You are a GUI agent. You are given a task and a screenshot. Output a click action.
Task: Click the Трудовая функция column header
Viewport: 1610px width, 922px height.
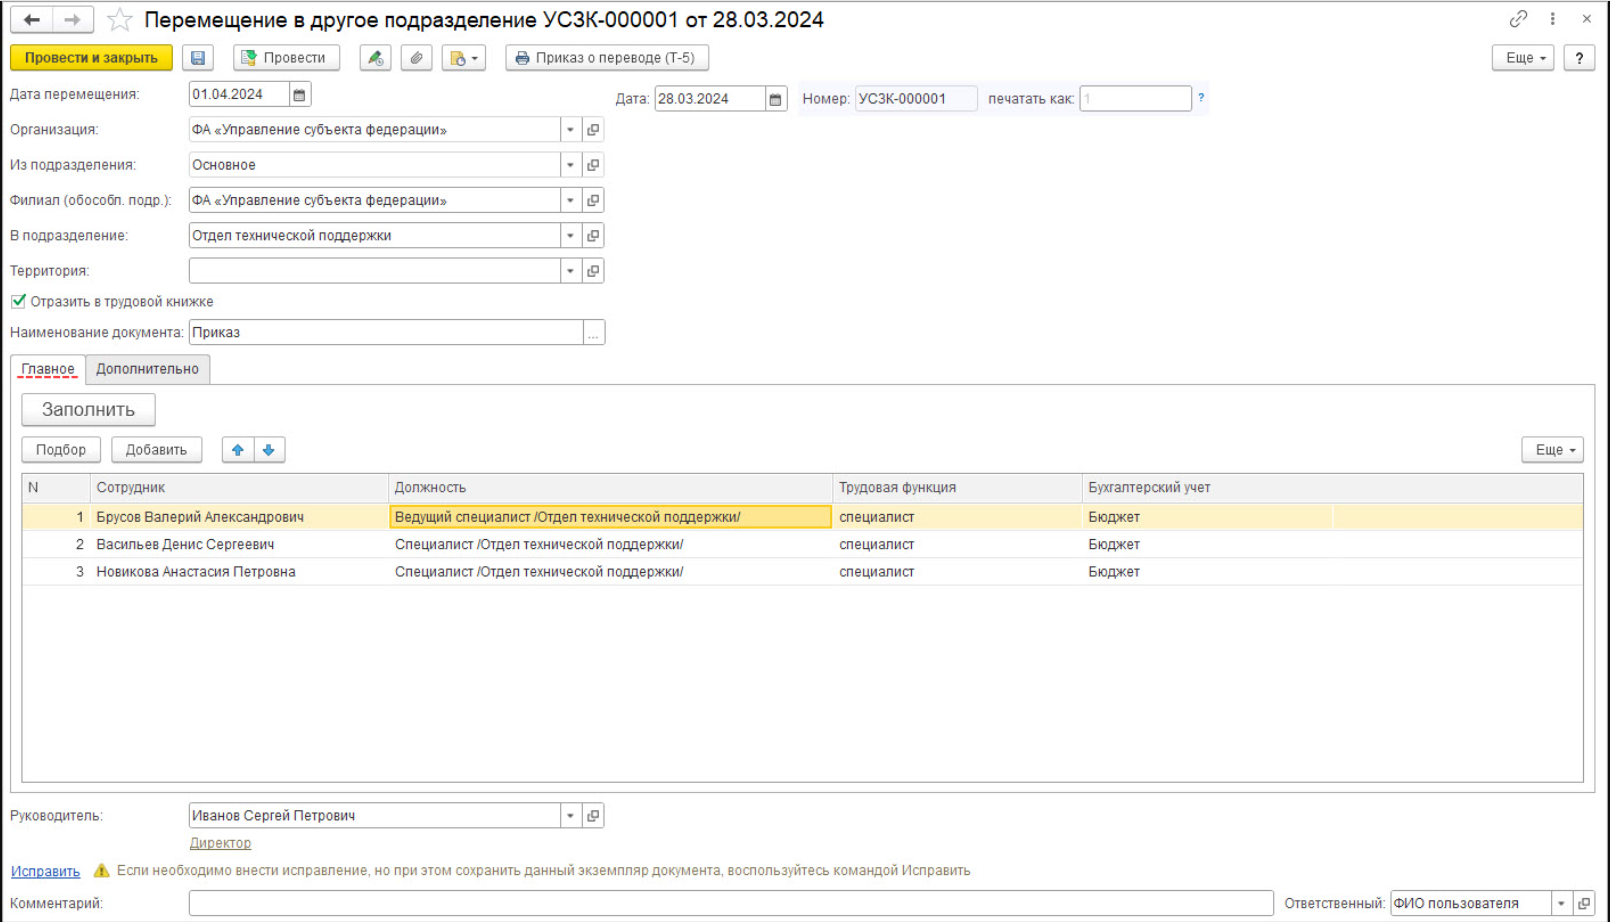tap(956, 488)
